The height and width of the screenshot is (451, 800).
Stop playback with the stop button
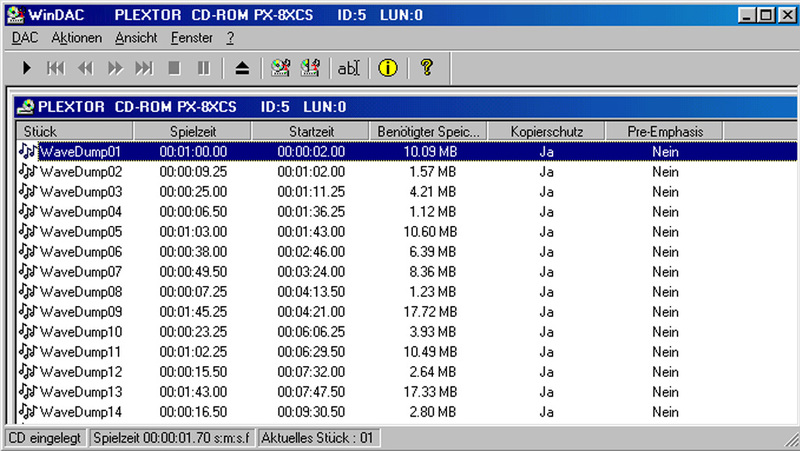(x=174, y=68)
